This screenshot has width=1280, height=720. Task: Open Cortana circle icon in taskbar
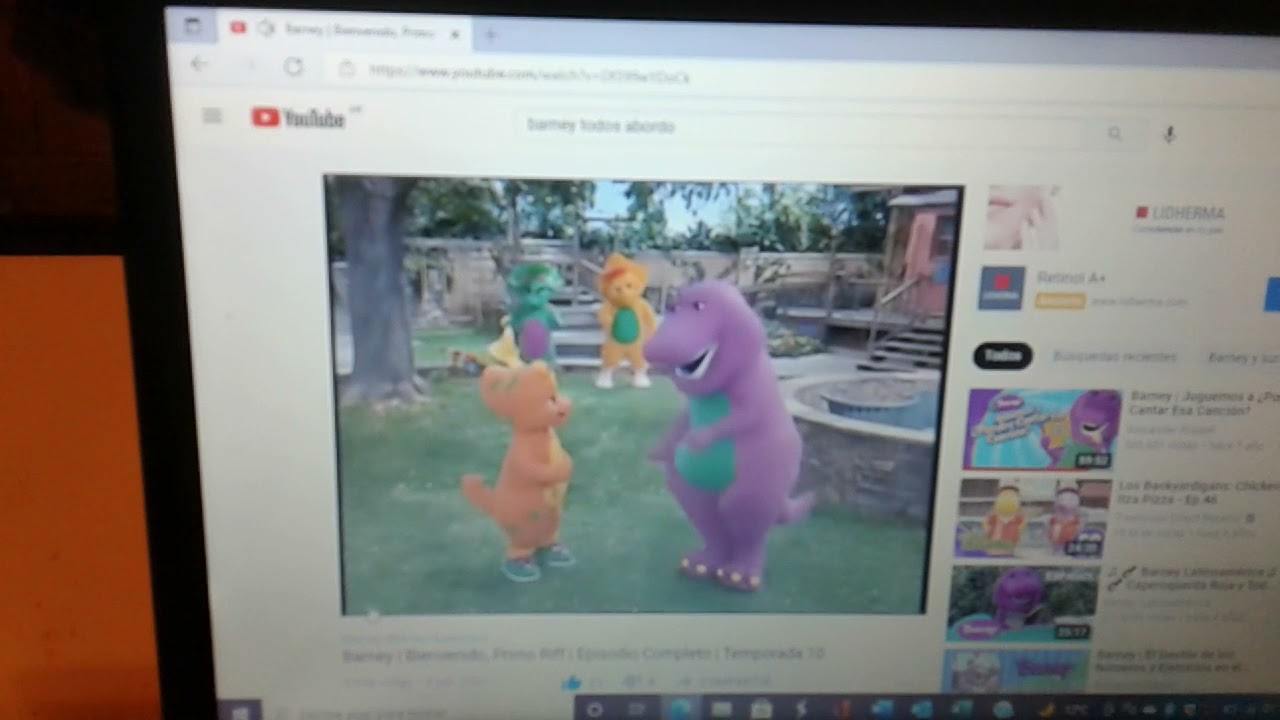pyautogui.click(x=595, y=709)
